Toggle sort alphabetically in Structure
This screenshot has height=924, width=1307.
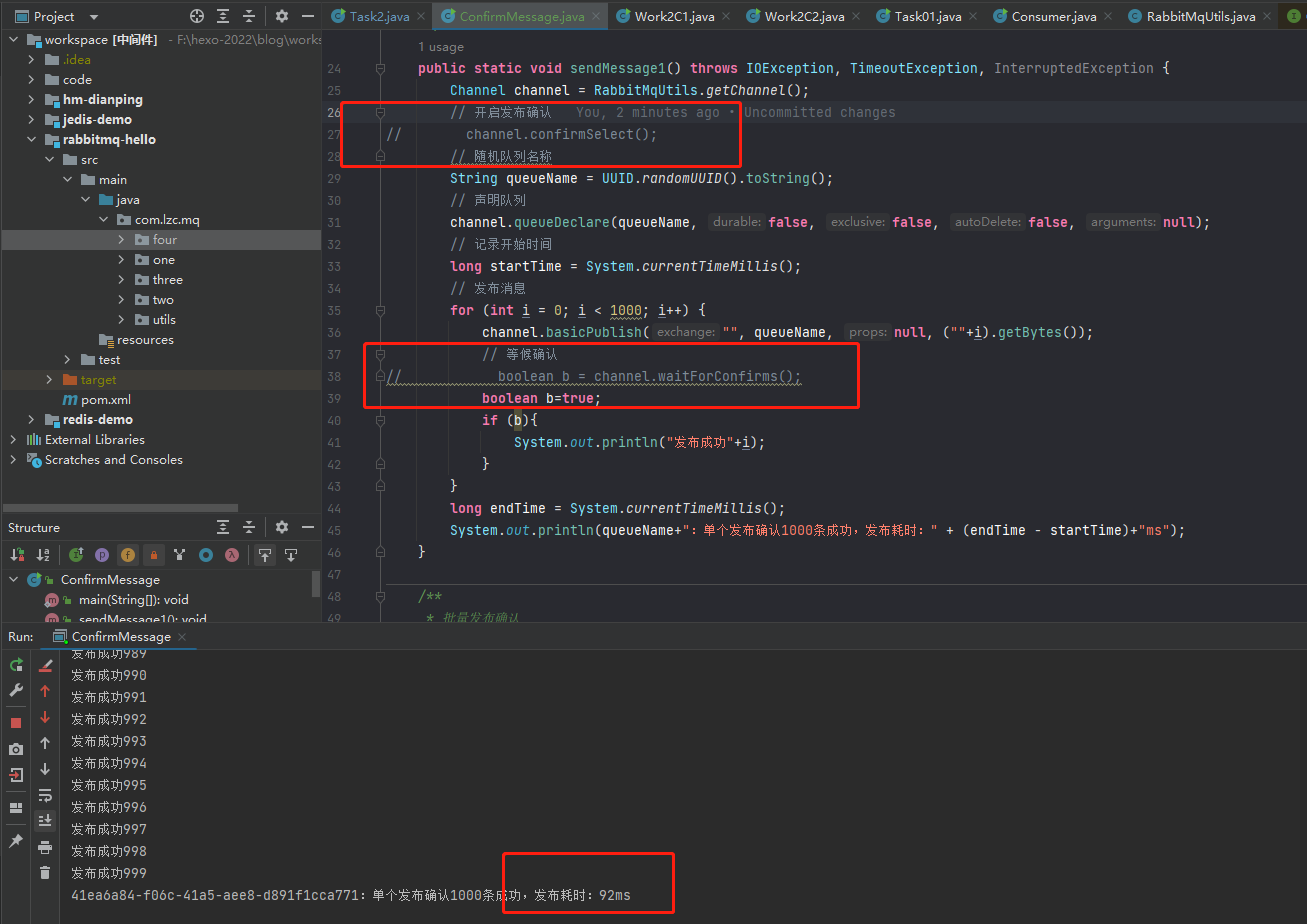click(43, 555)
